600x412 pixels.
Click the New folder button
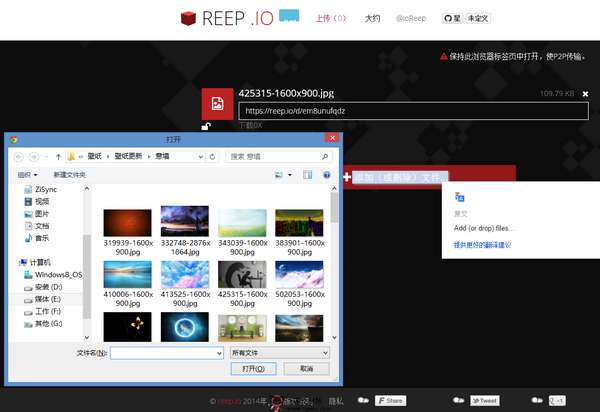69,175
